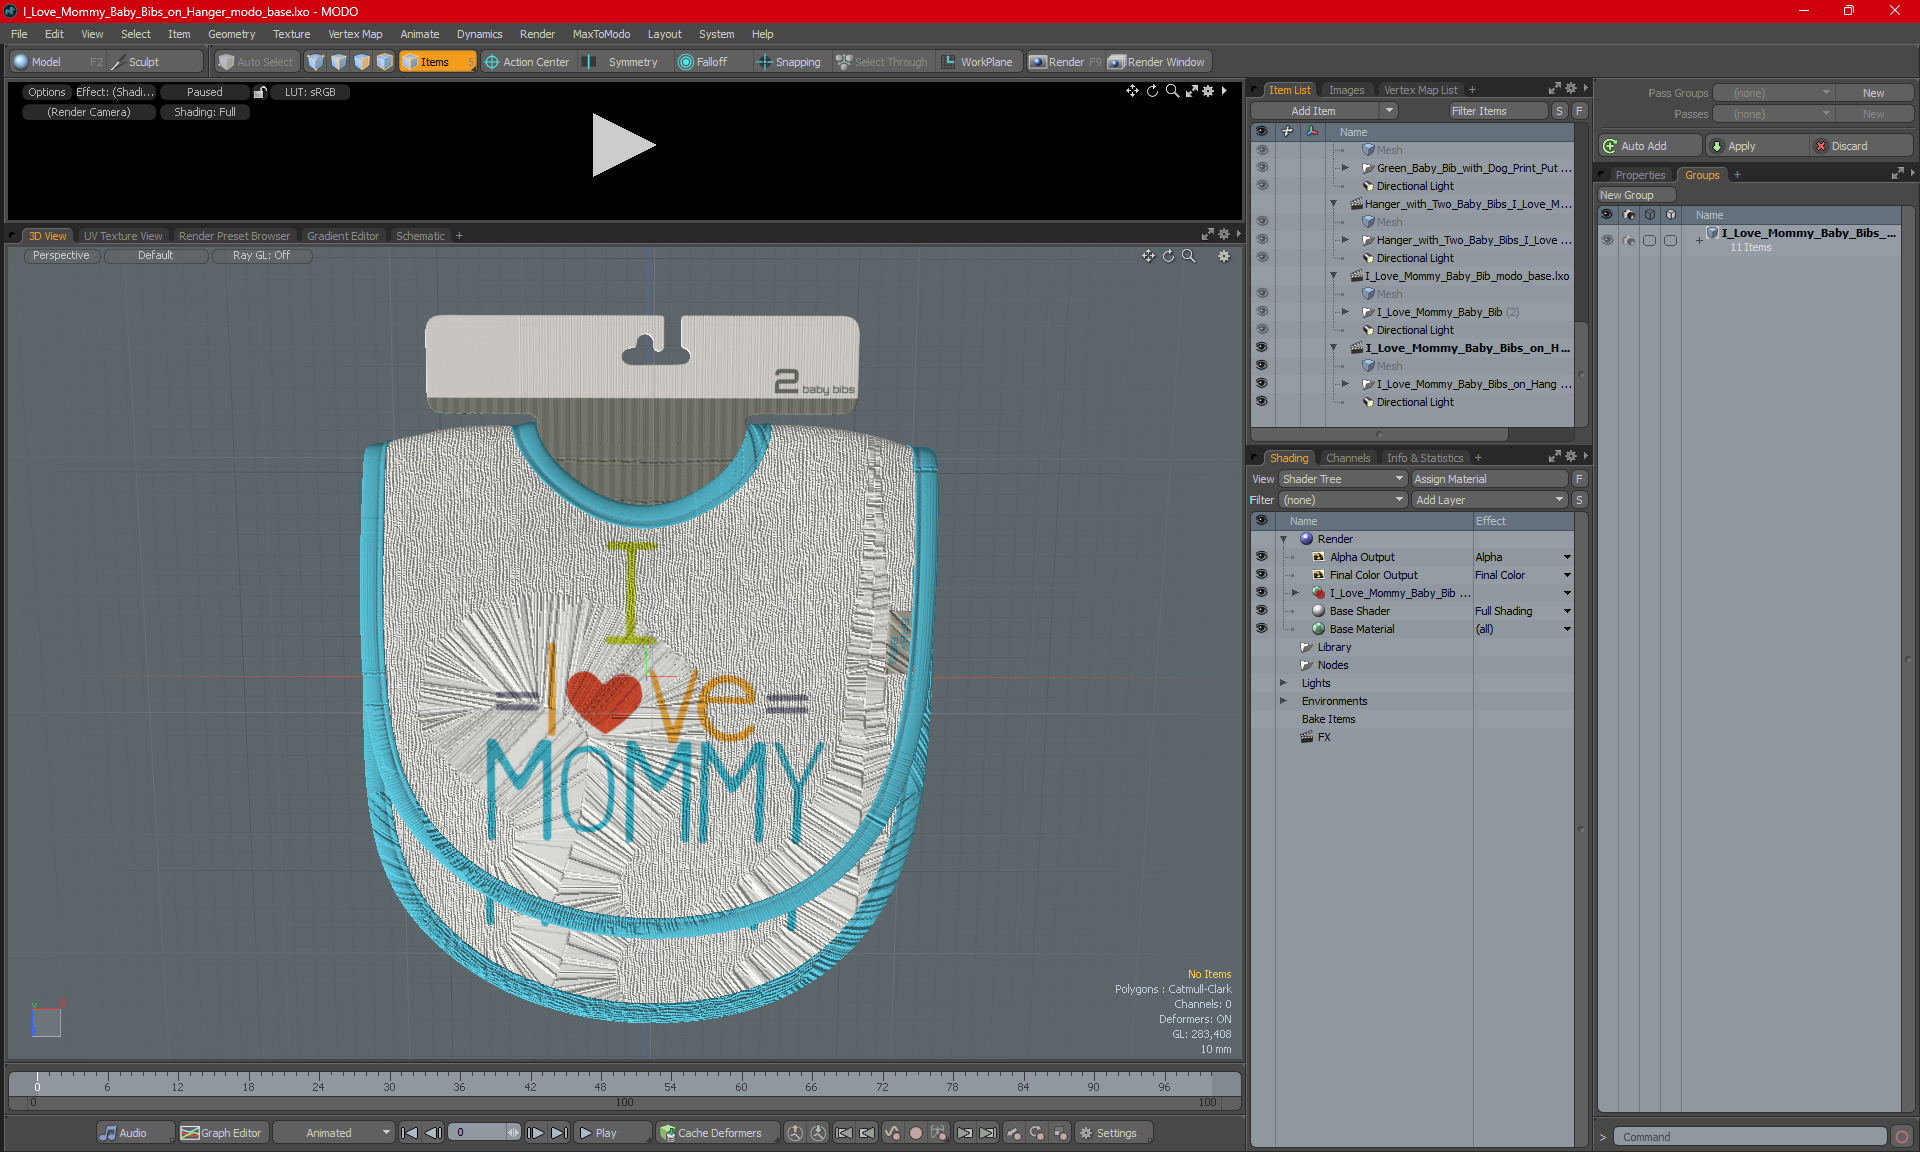Screen dimensions: 1920x1152
Task: Step to the previous frame
Action: pos(433,1133)
